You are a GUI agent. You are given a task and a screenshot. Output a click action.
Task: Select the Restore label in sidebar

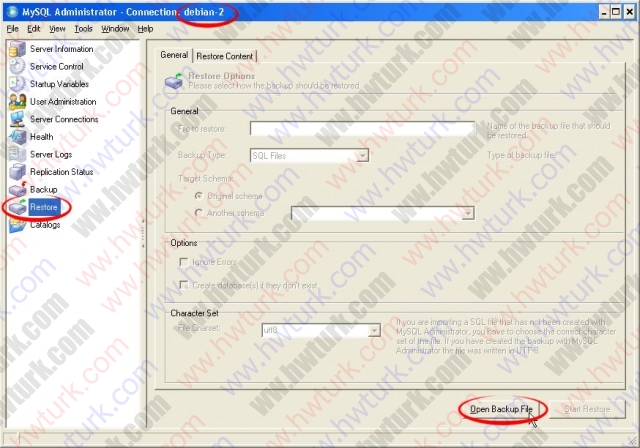click(44, 207)
